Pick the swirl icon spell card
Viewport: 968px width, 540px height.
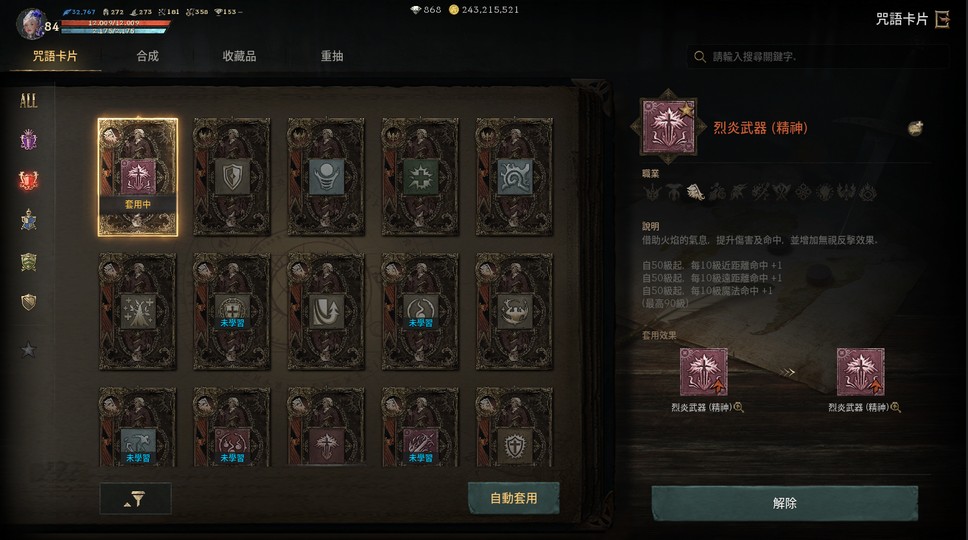pos(514,177)
